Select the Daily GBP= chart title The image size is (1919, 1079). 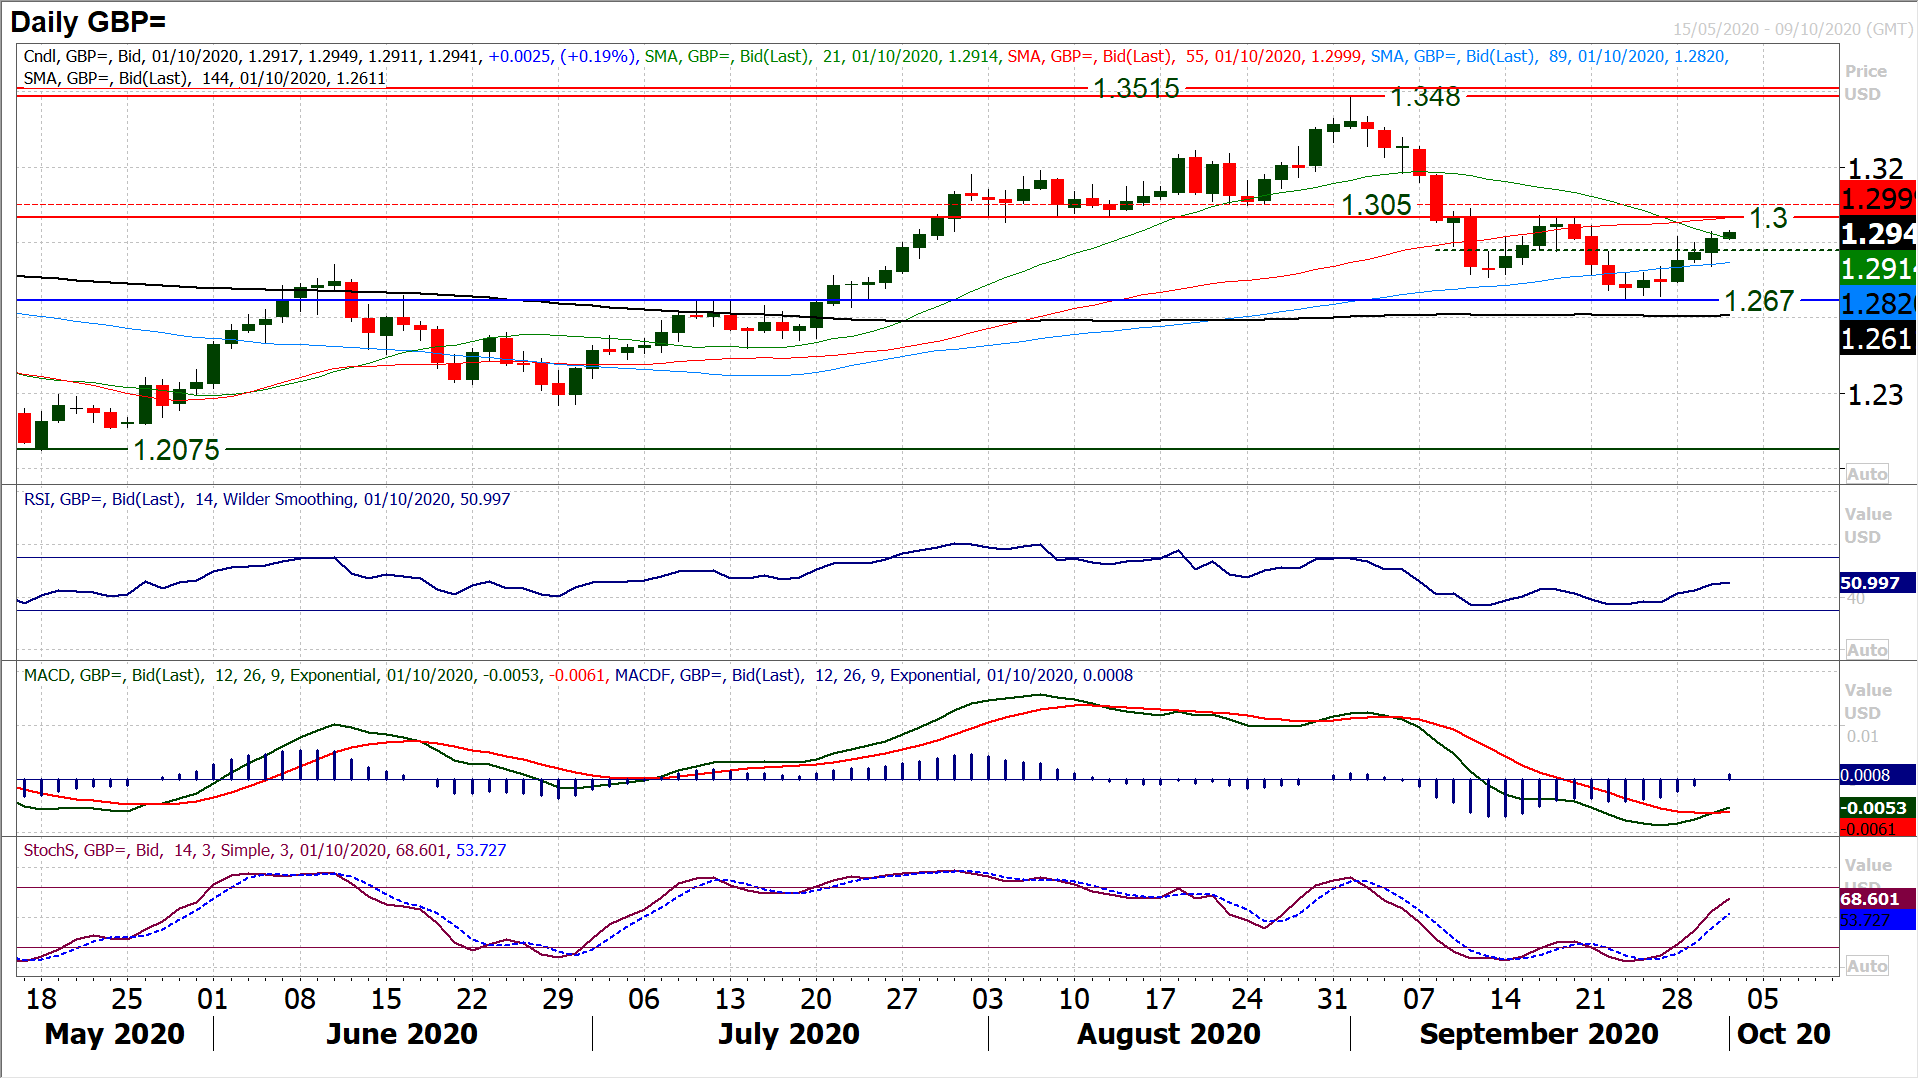88,21
